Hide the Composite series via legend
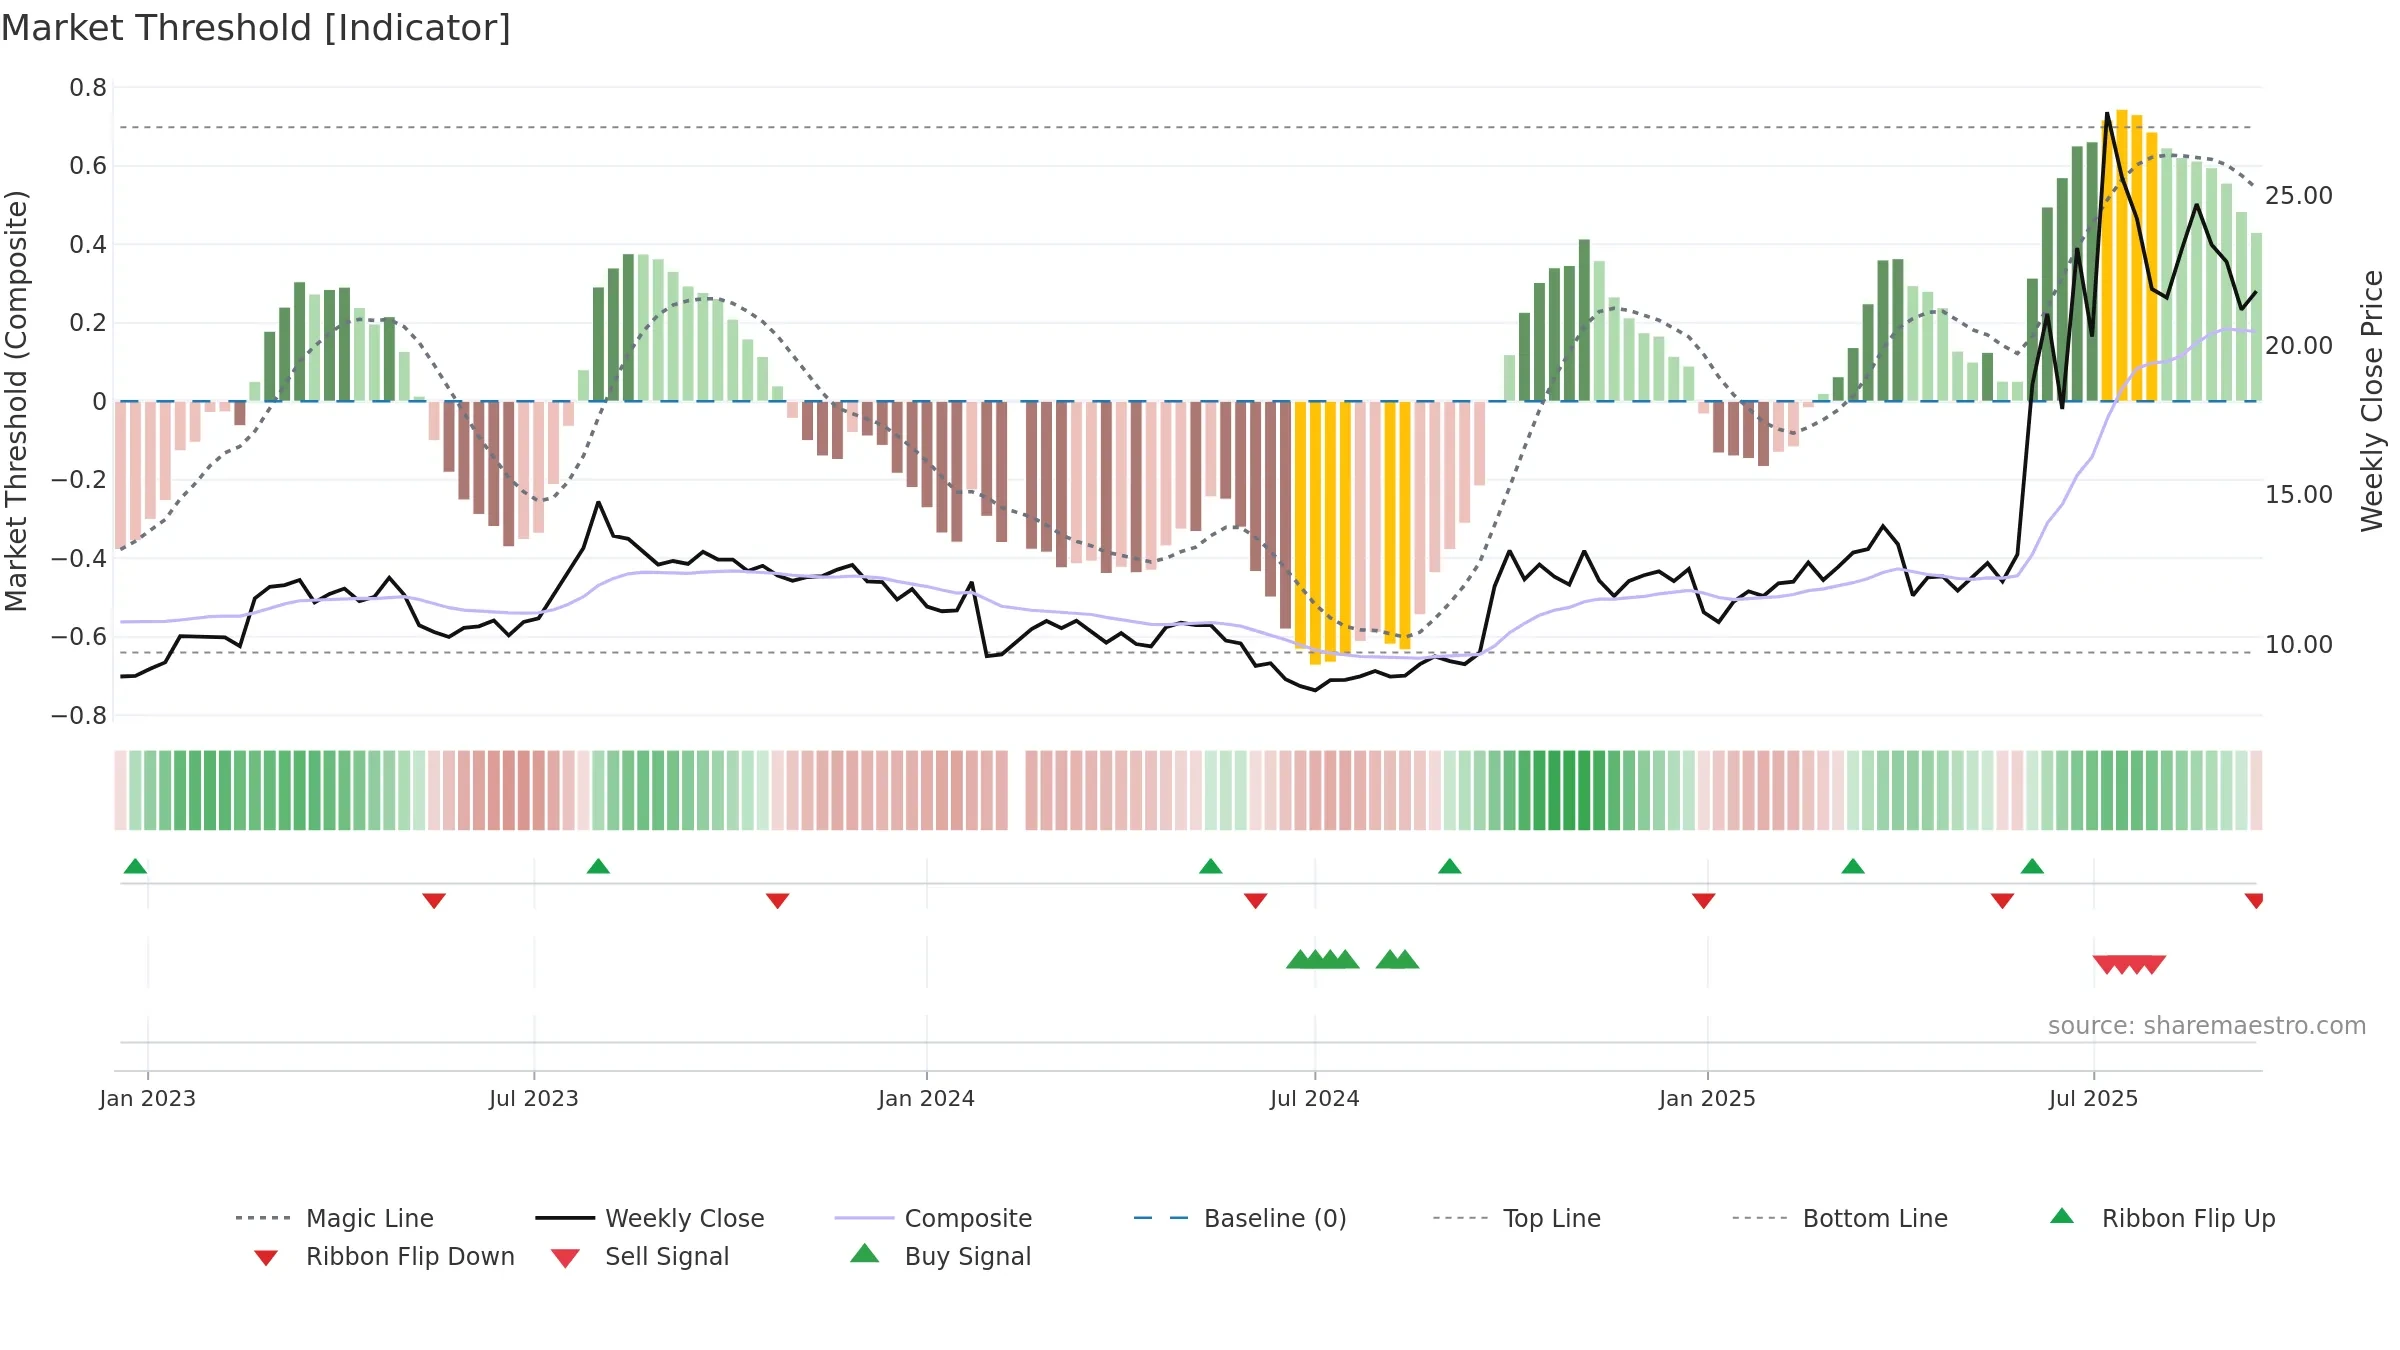The width and height of the screenshot is (2400, 1350). 933,1218
